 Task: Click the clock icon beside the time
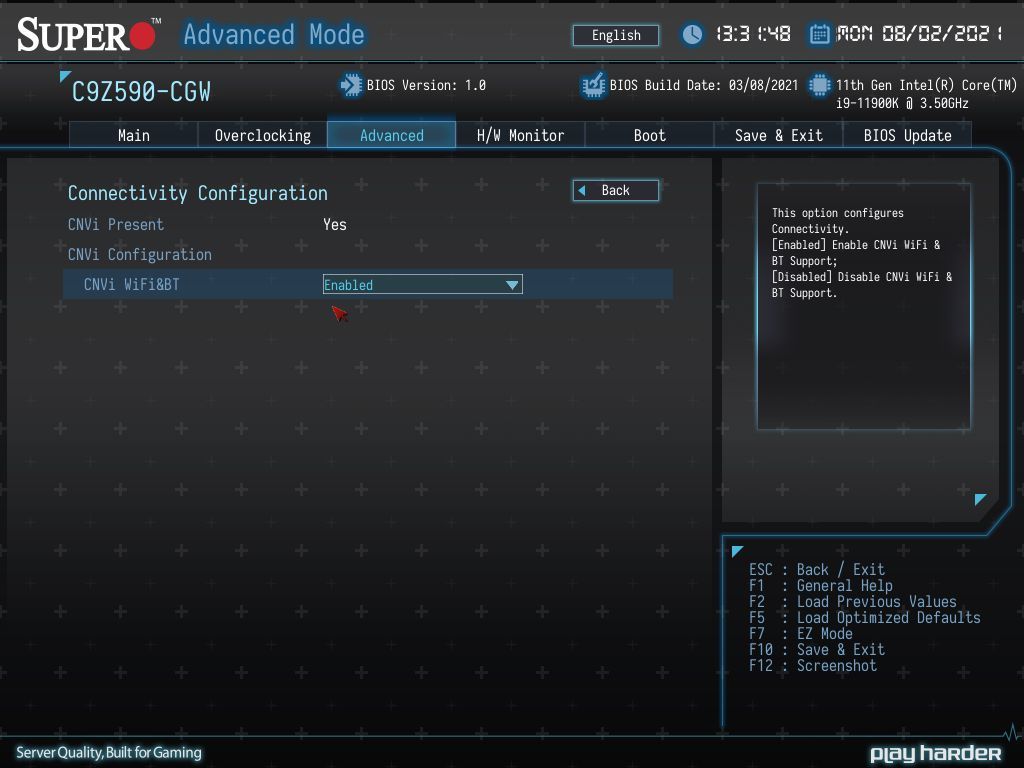click(692, 34)
